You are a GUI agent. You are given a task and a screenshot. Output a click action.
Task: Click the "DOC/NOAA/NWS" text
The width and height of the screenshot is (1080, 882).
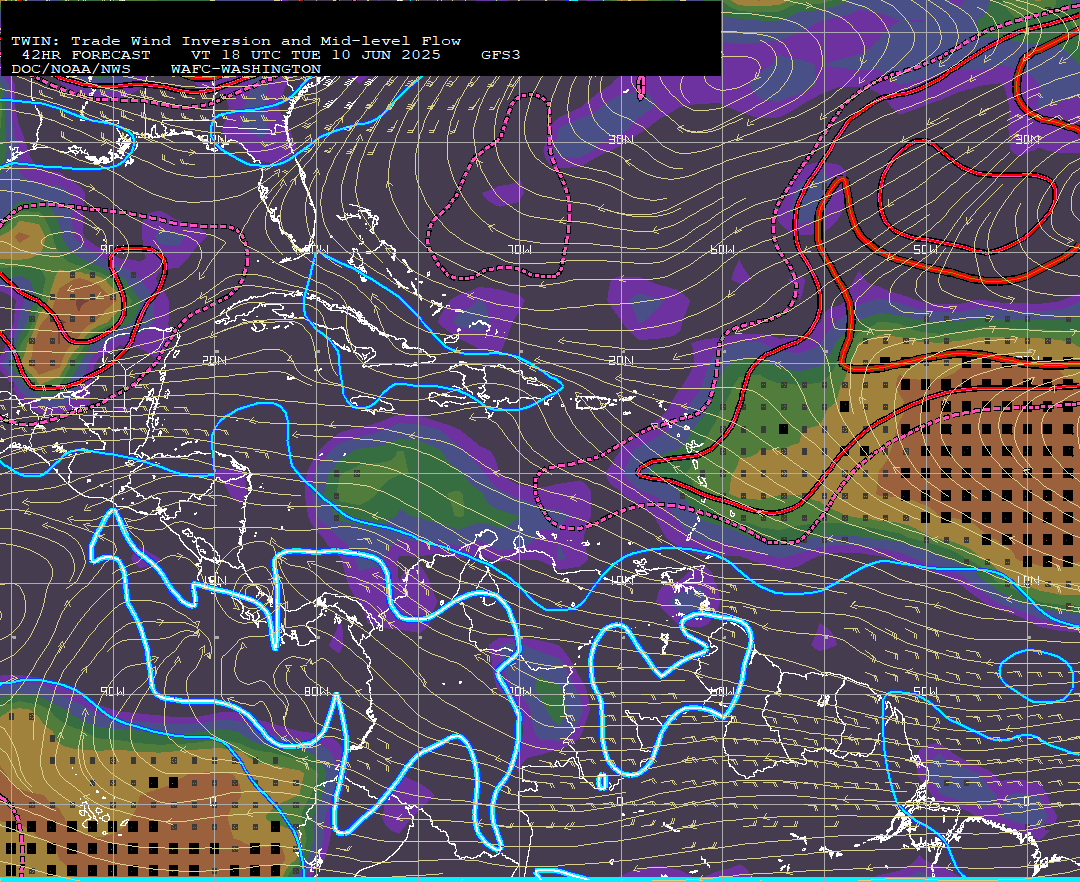pos(71,70)
